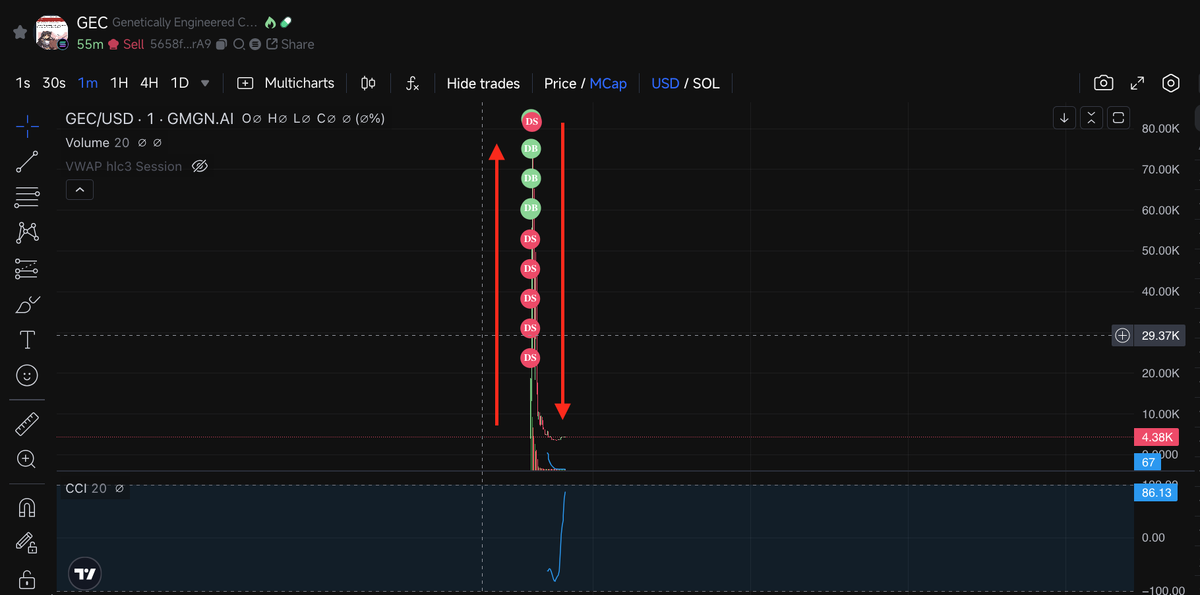Viewport: 1200px width, 595px height.
Task: Switch chart interval to 30s
Action: pos(54,83)
